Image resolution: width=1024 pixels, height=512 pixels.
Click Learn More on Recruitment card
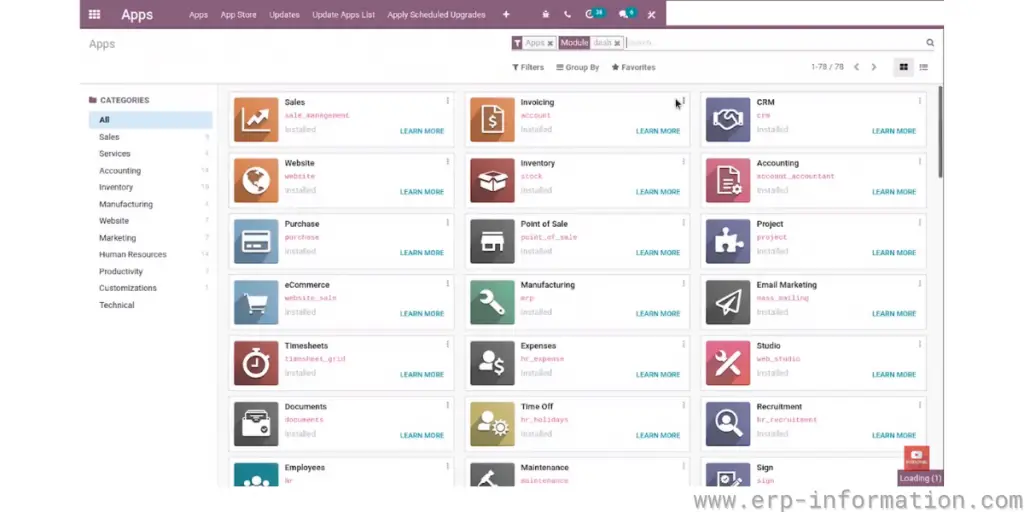click(894, 436)
